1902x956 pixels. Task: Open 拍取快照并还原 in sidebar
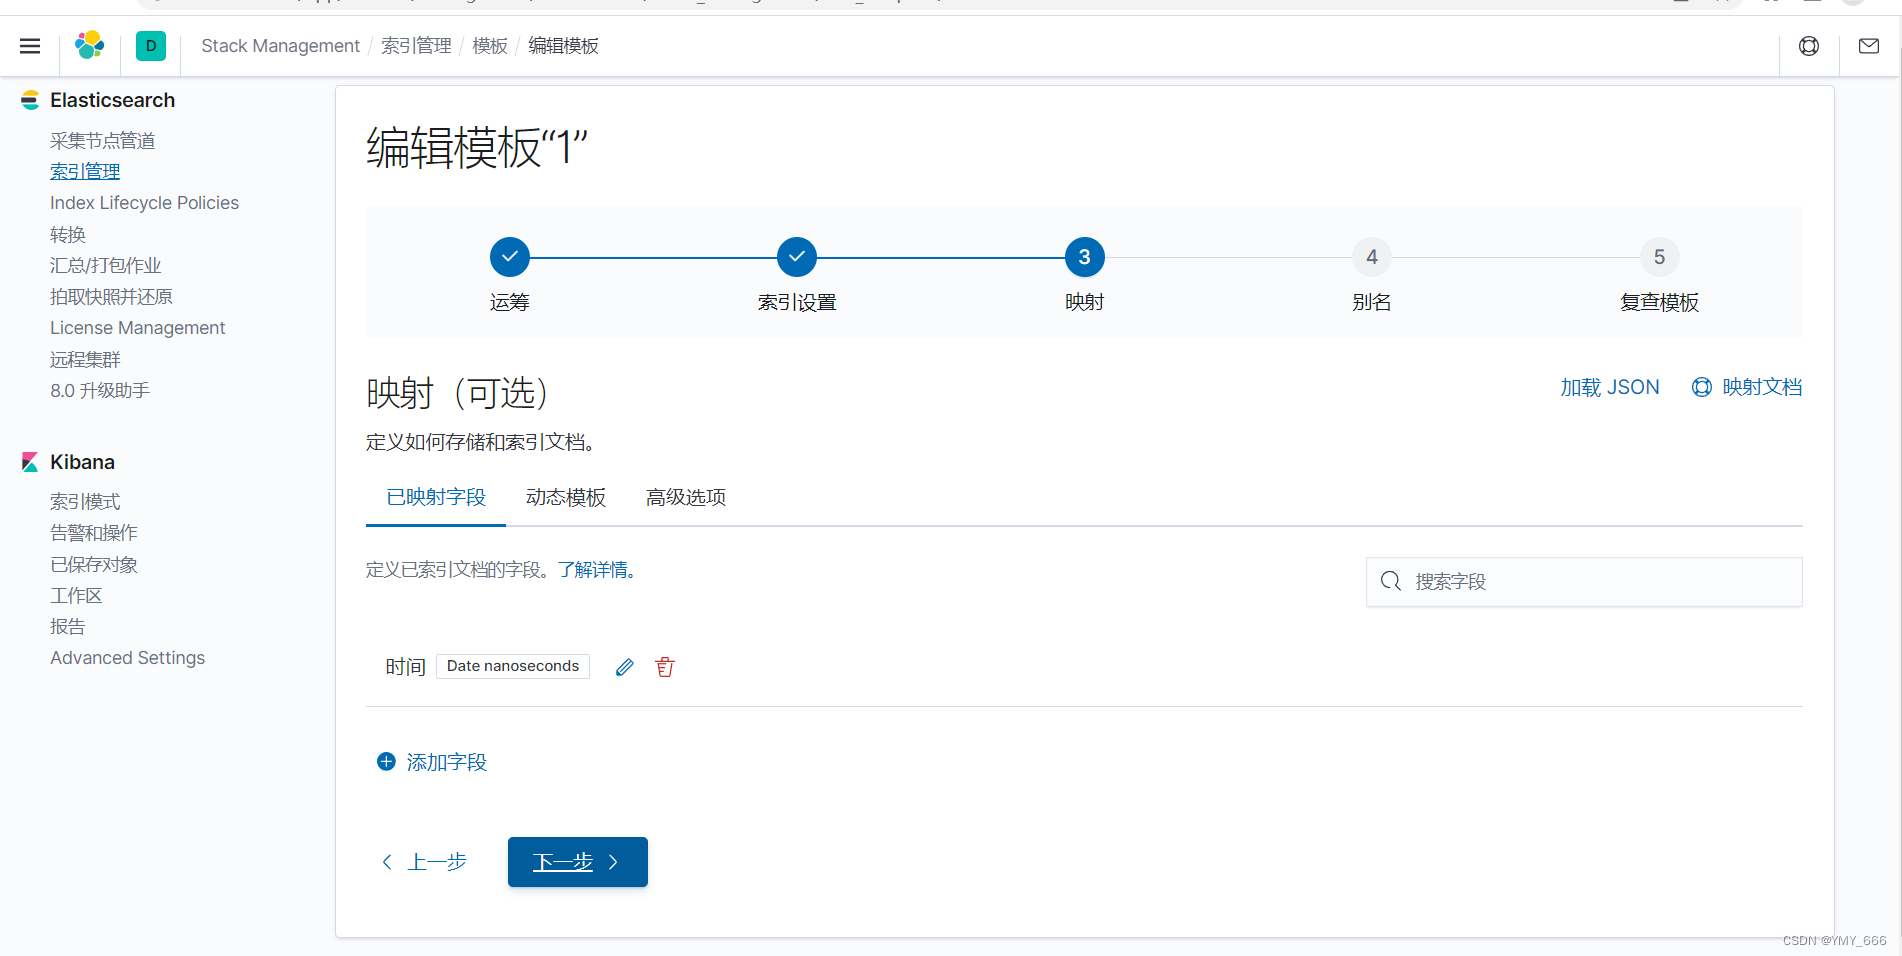(x=112, y=297)
